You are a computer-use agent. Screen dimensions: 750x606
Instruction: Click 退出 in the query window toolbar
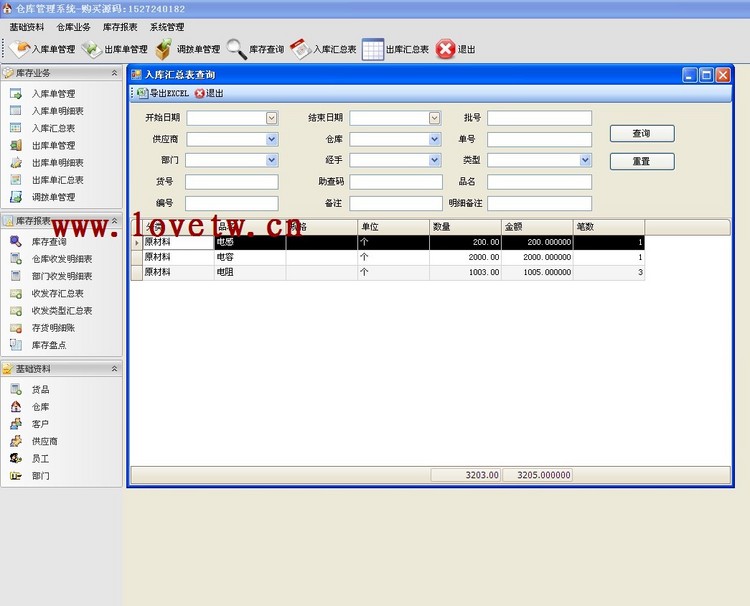(210, 93)
